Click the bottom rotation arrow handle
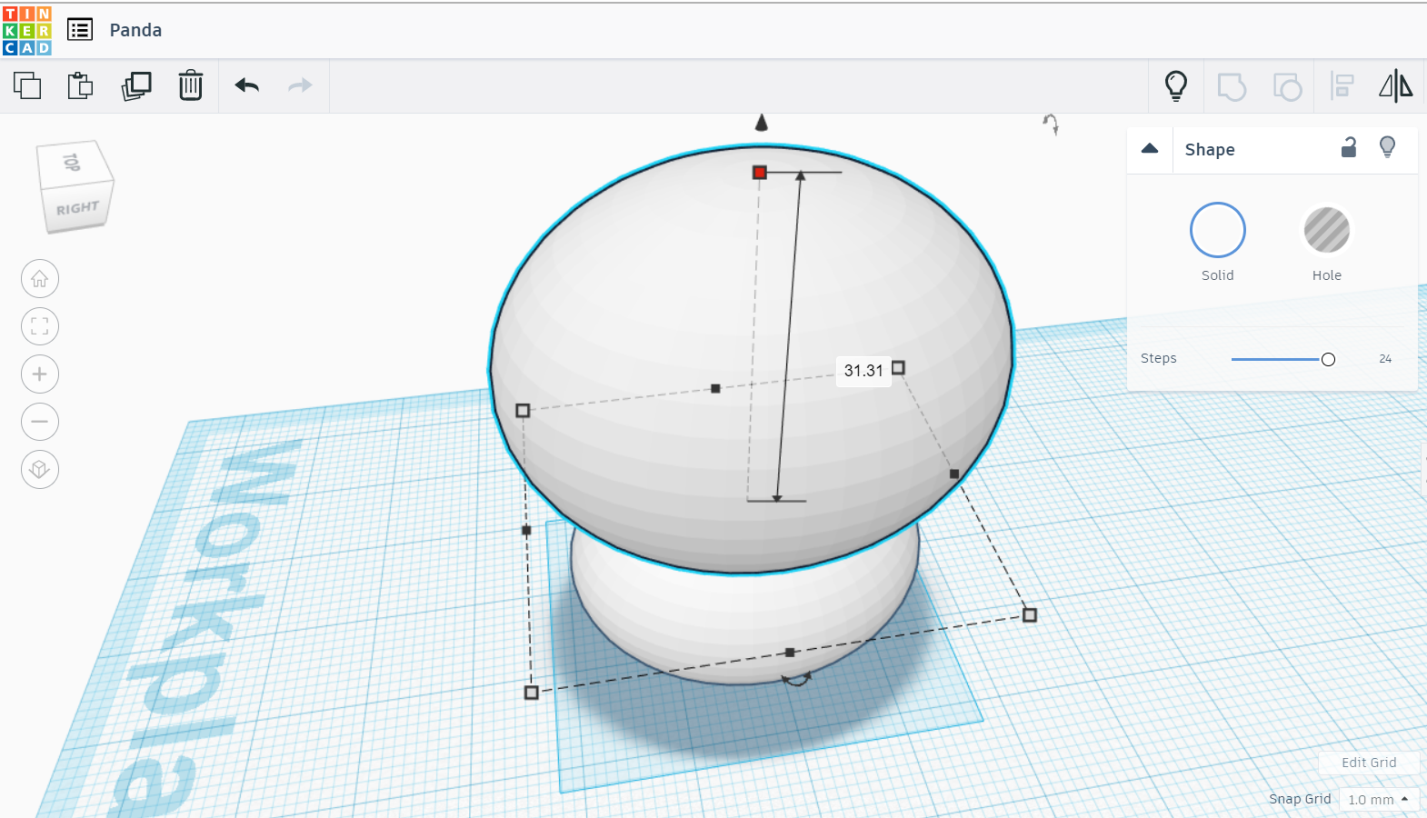The image size is (1427, 818). [x=796, y=679]
